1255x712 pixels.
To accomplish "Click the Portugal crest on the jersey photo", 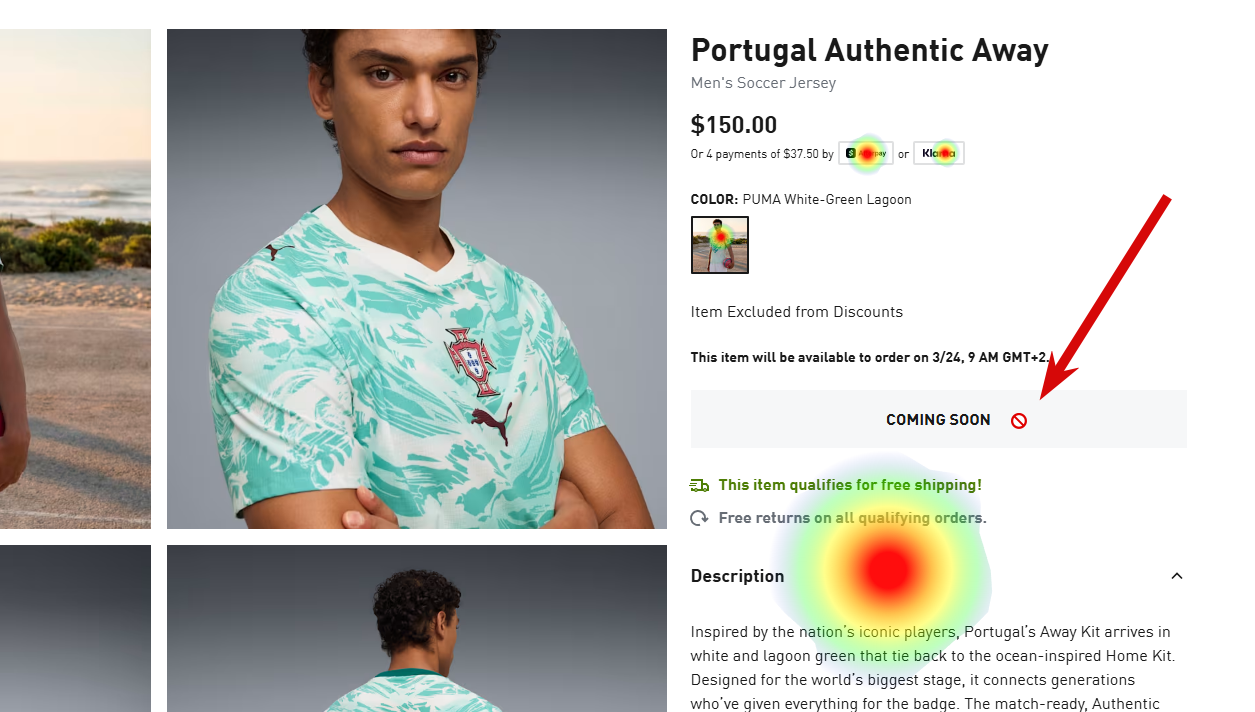I will pyautogui.click(x=471, y=361).
